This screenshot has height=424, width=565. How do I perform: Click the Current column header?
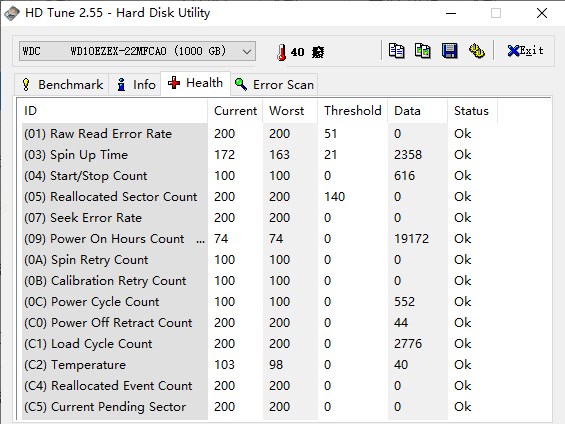click(235, 111)
